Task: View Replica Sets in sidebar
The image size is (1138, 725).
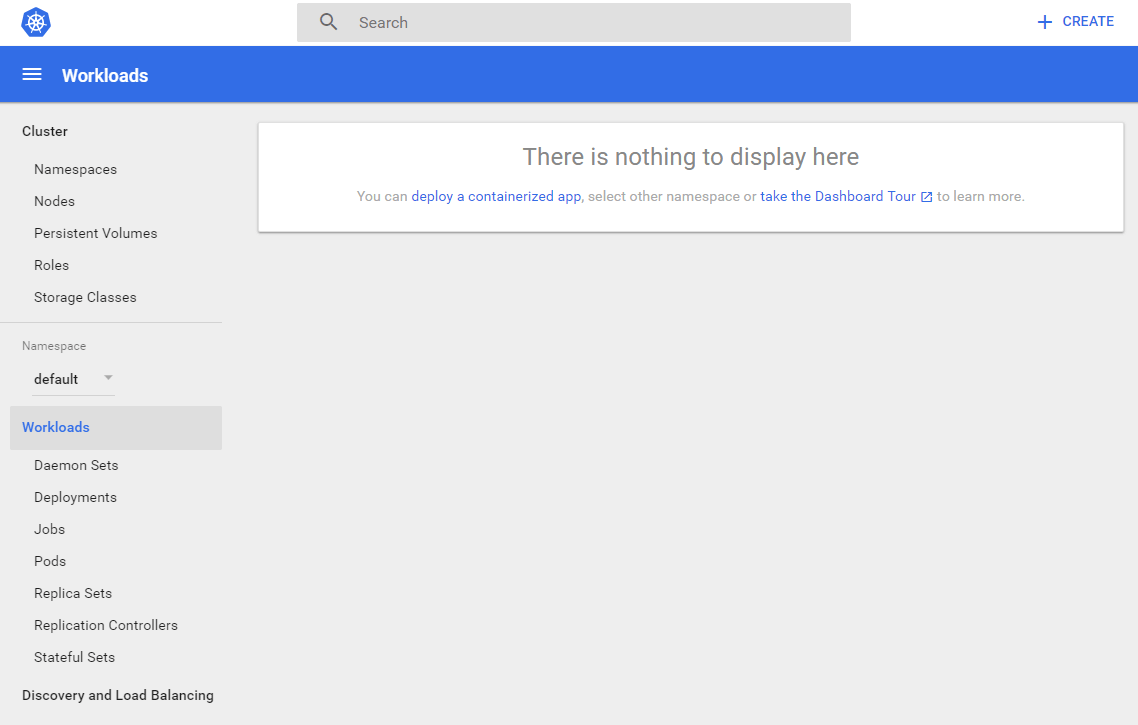Action: tap(73, 593)
